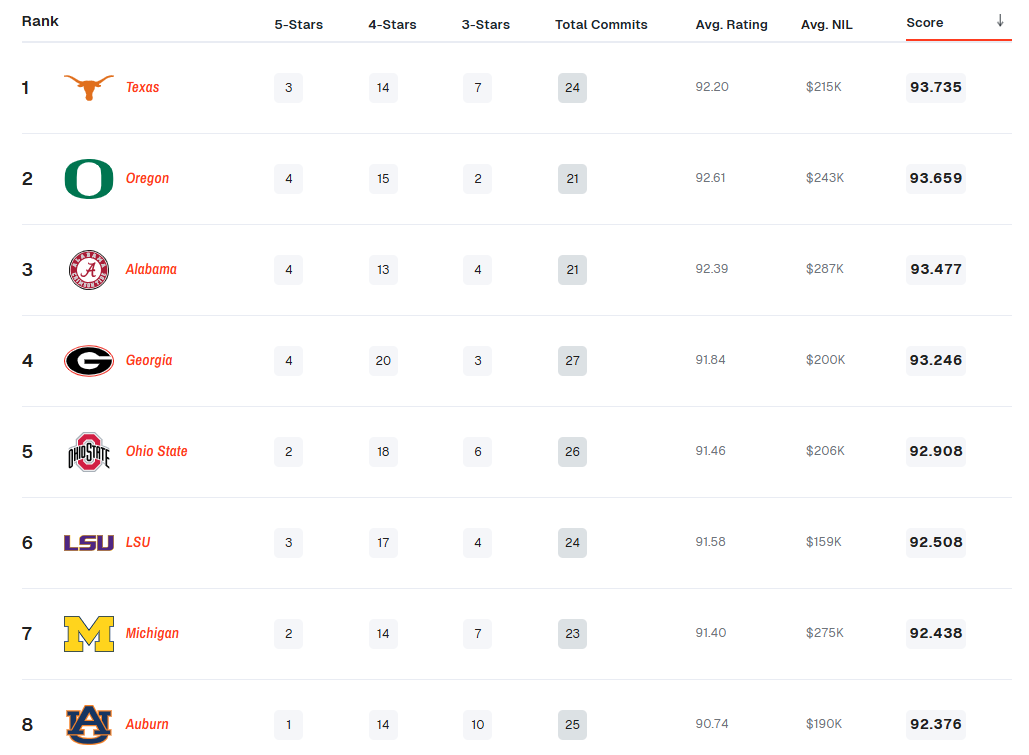Click Michigan's Avg. NIL value $275K
Screen dimensions: 1029x755
[825, 633]
